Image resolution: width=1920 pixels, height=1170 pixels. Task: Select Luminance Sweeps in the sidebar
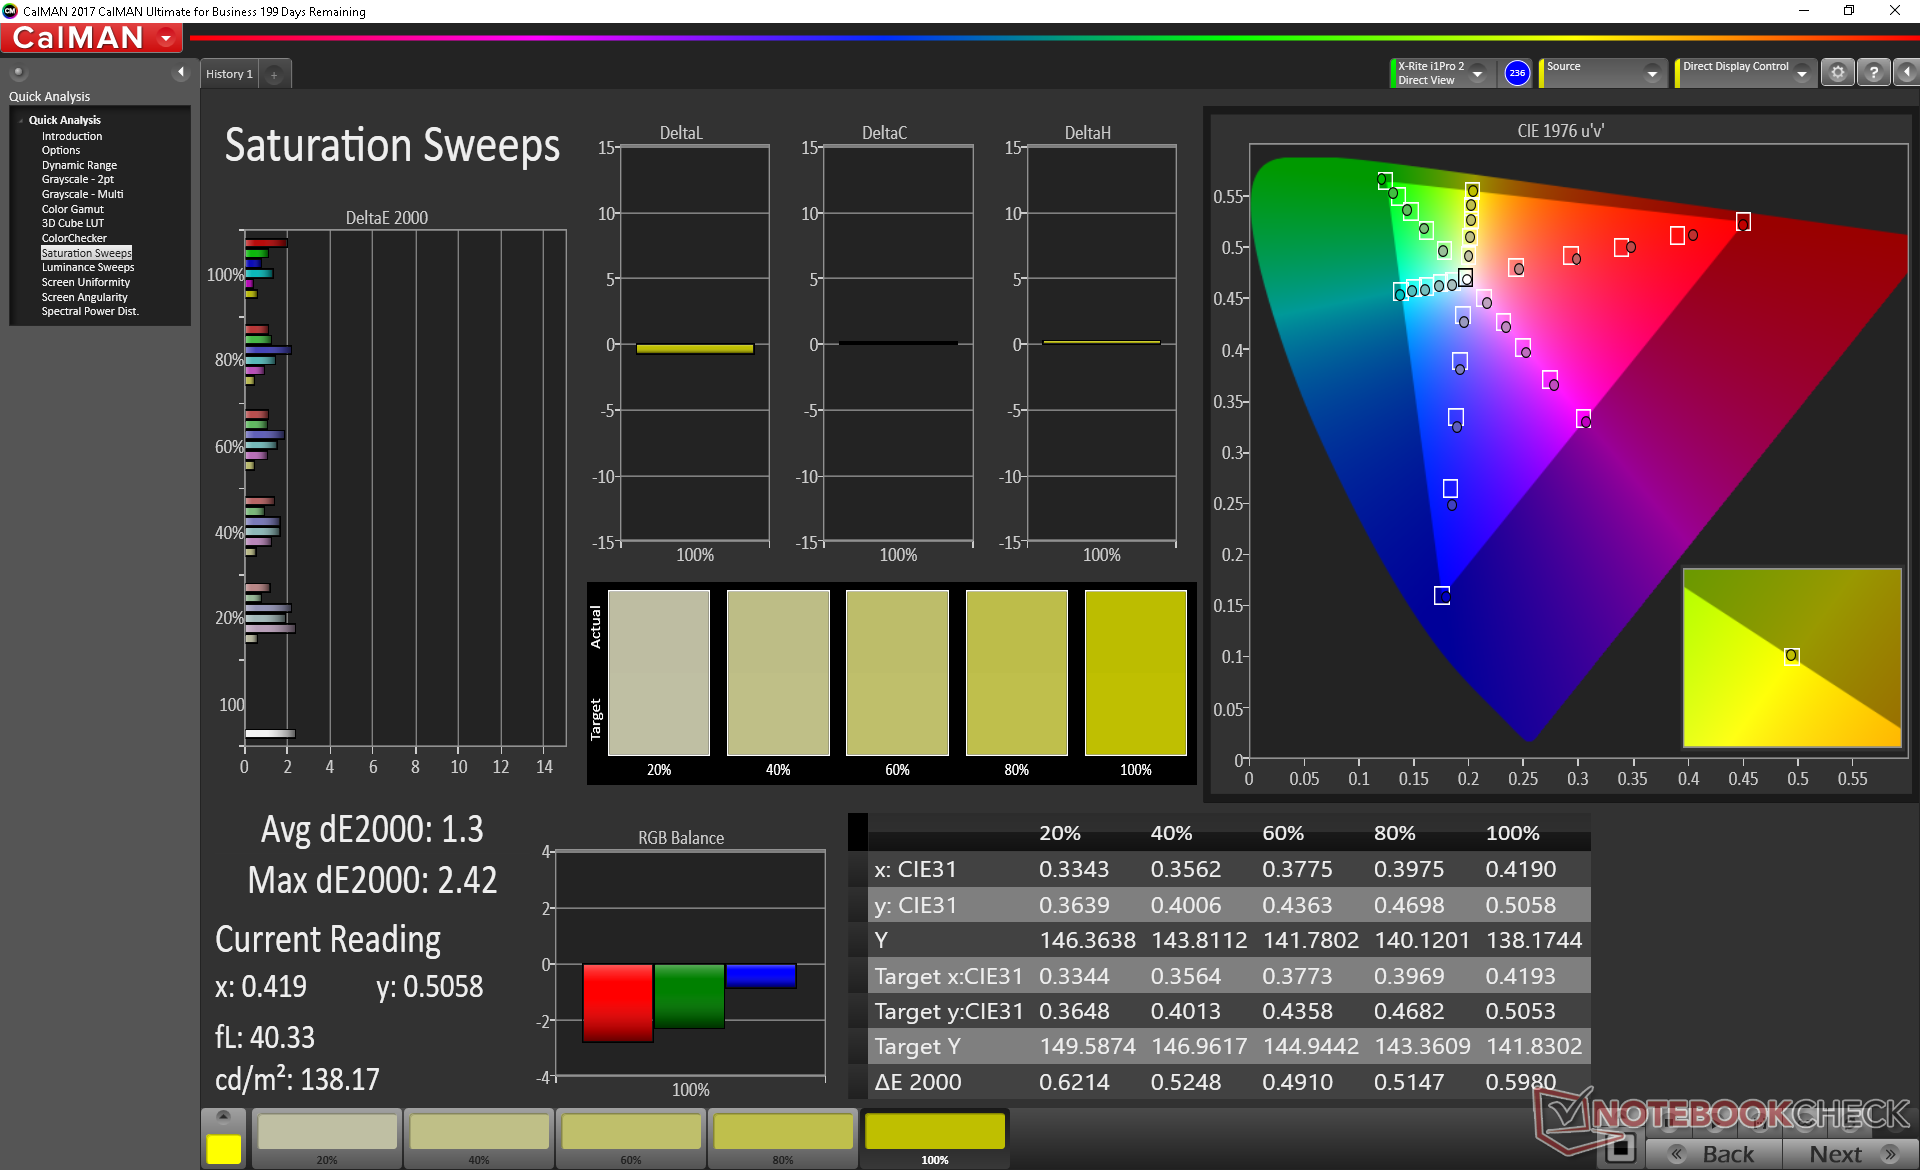click(87, 268)
